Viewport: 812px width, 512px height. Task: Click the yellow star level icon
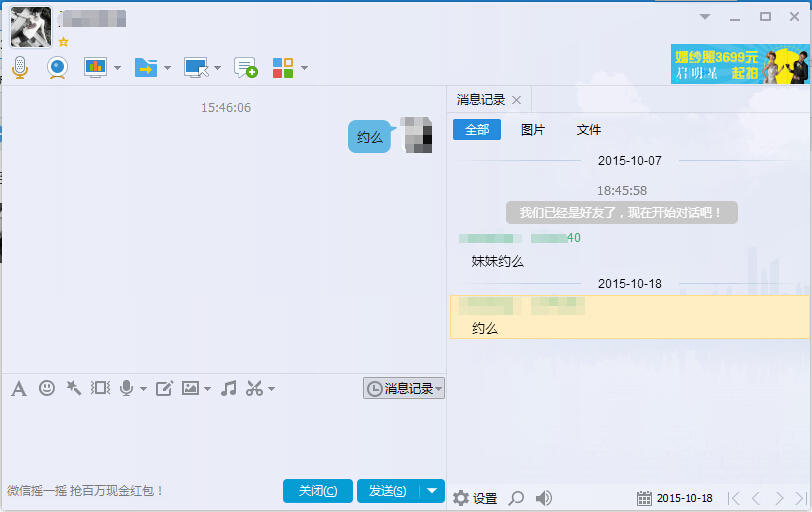[x=63, y=41]
